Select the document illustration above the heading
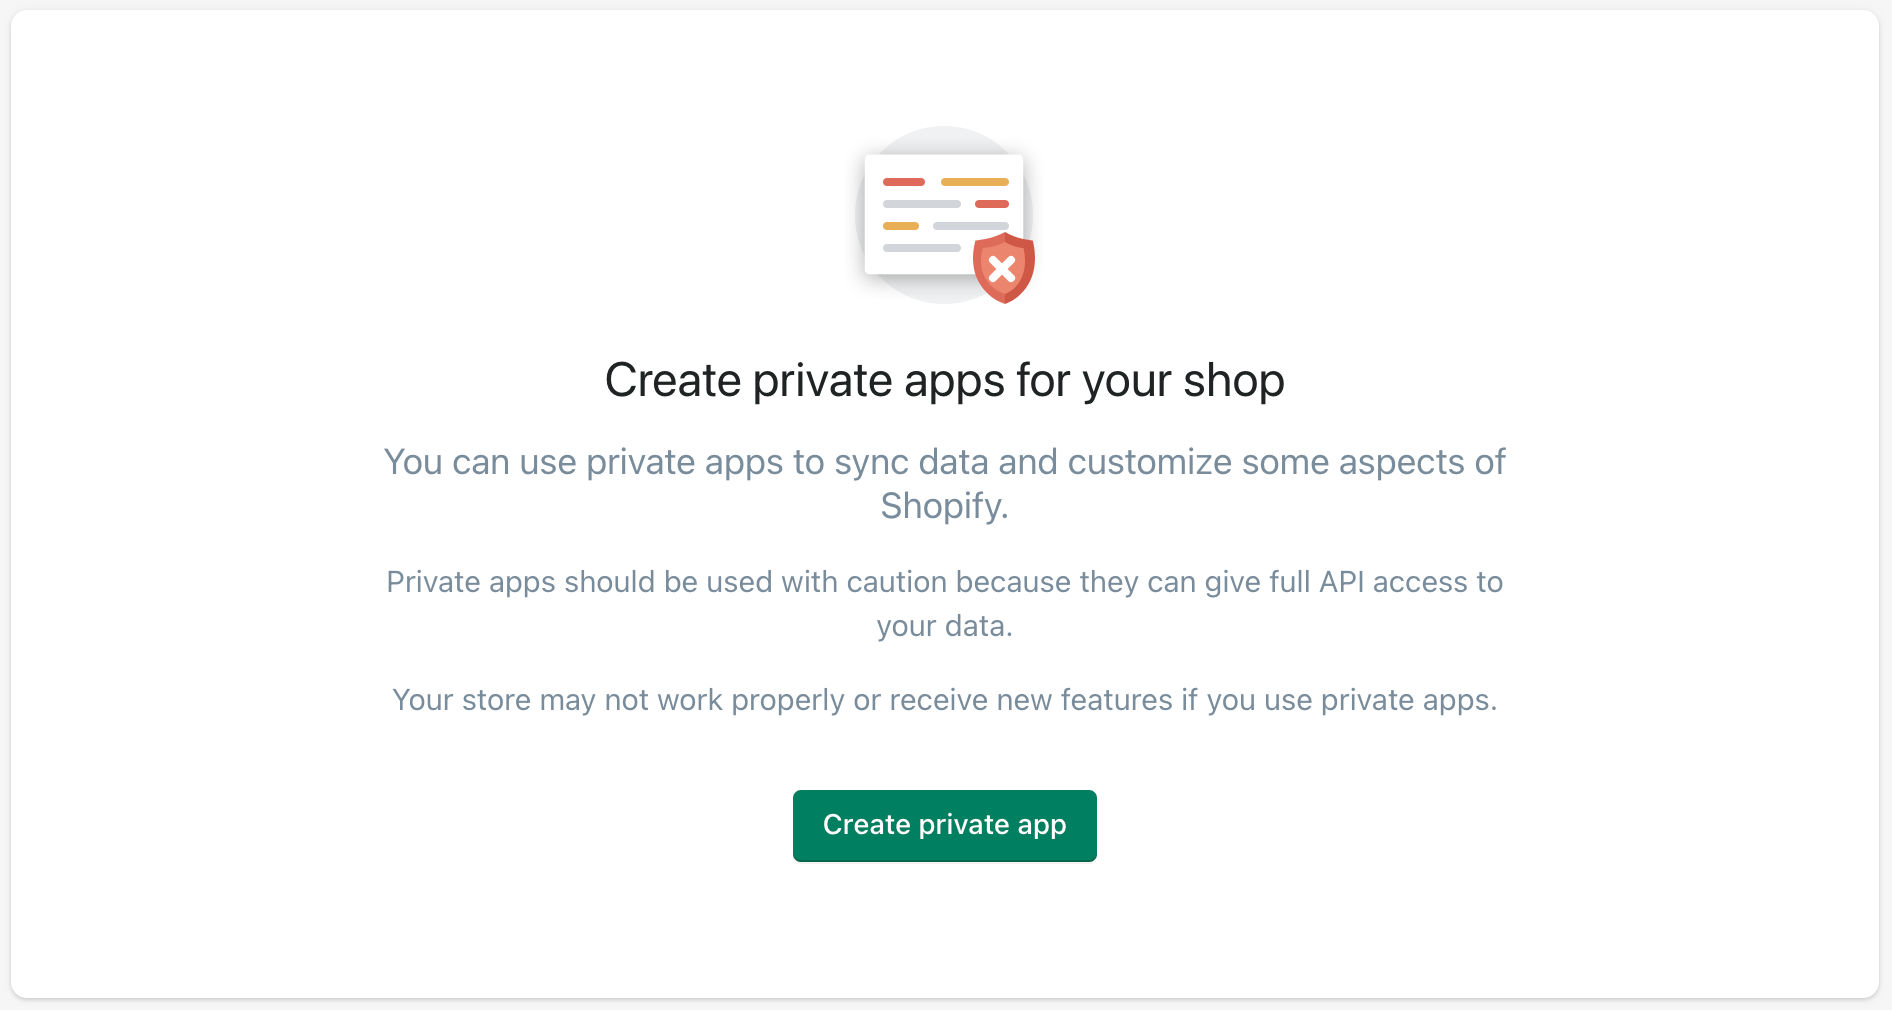Viewport: 1892px width, 1010px height. point(944,214)
